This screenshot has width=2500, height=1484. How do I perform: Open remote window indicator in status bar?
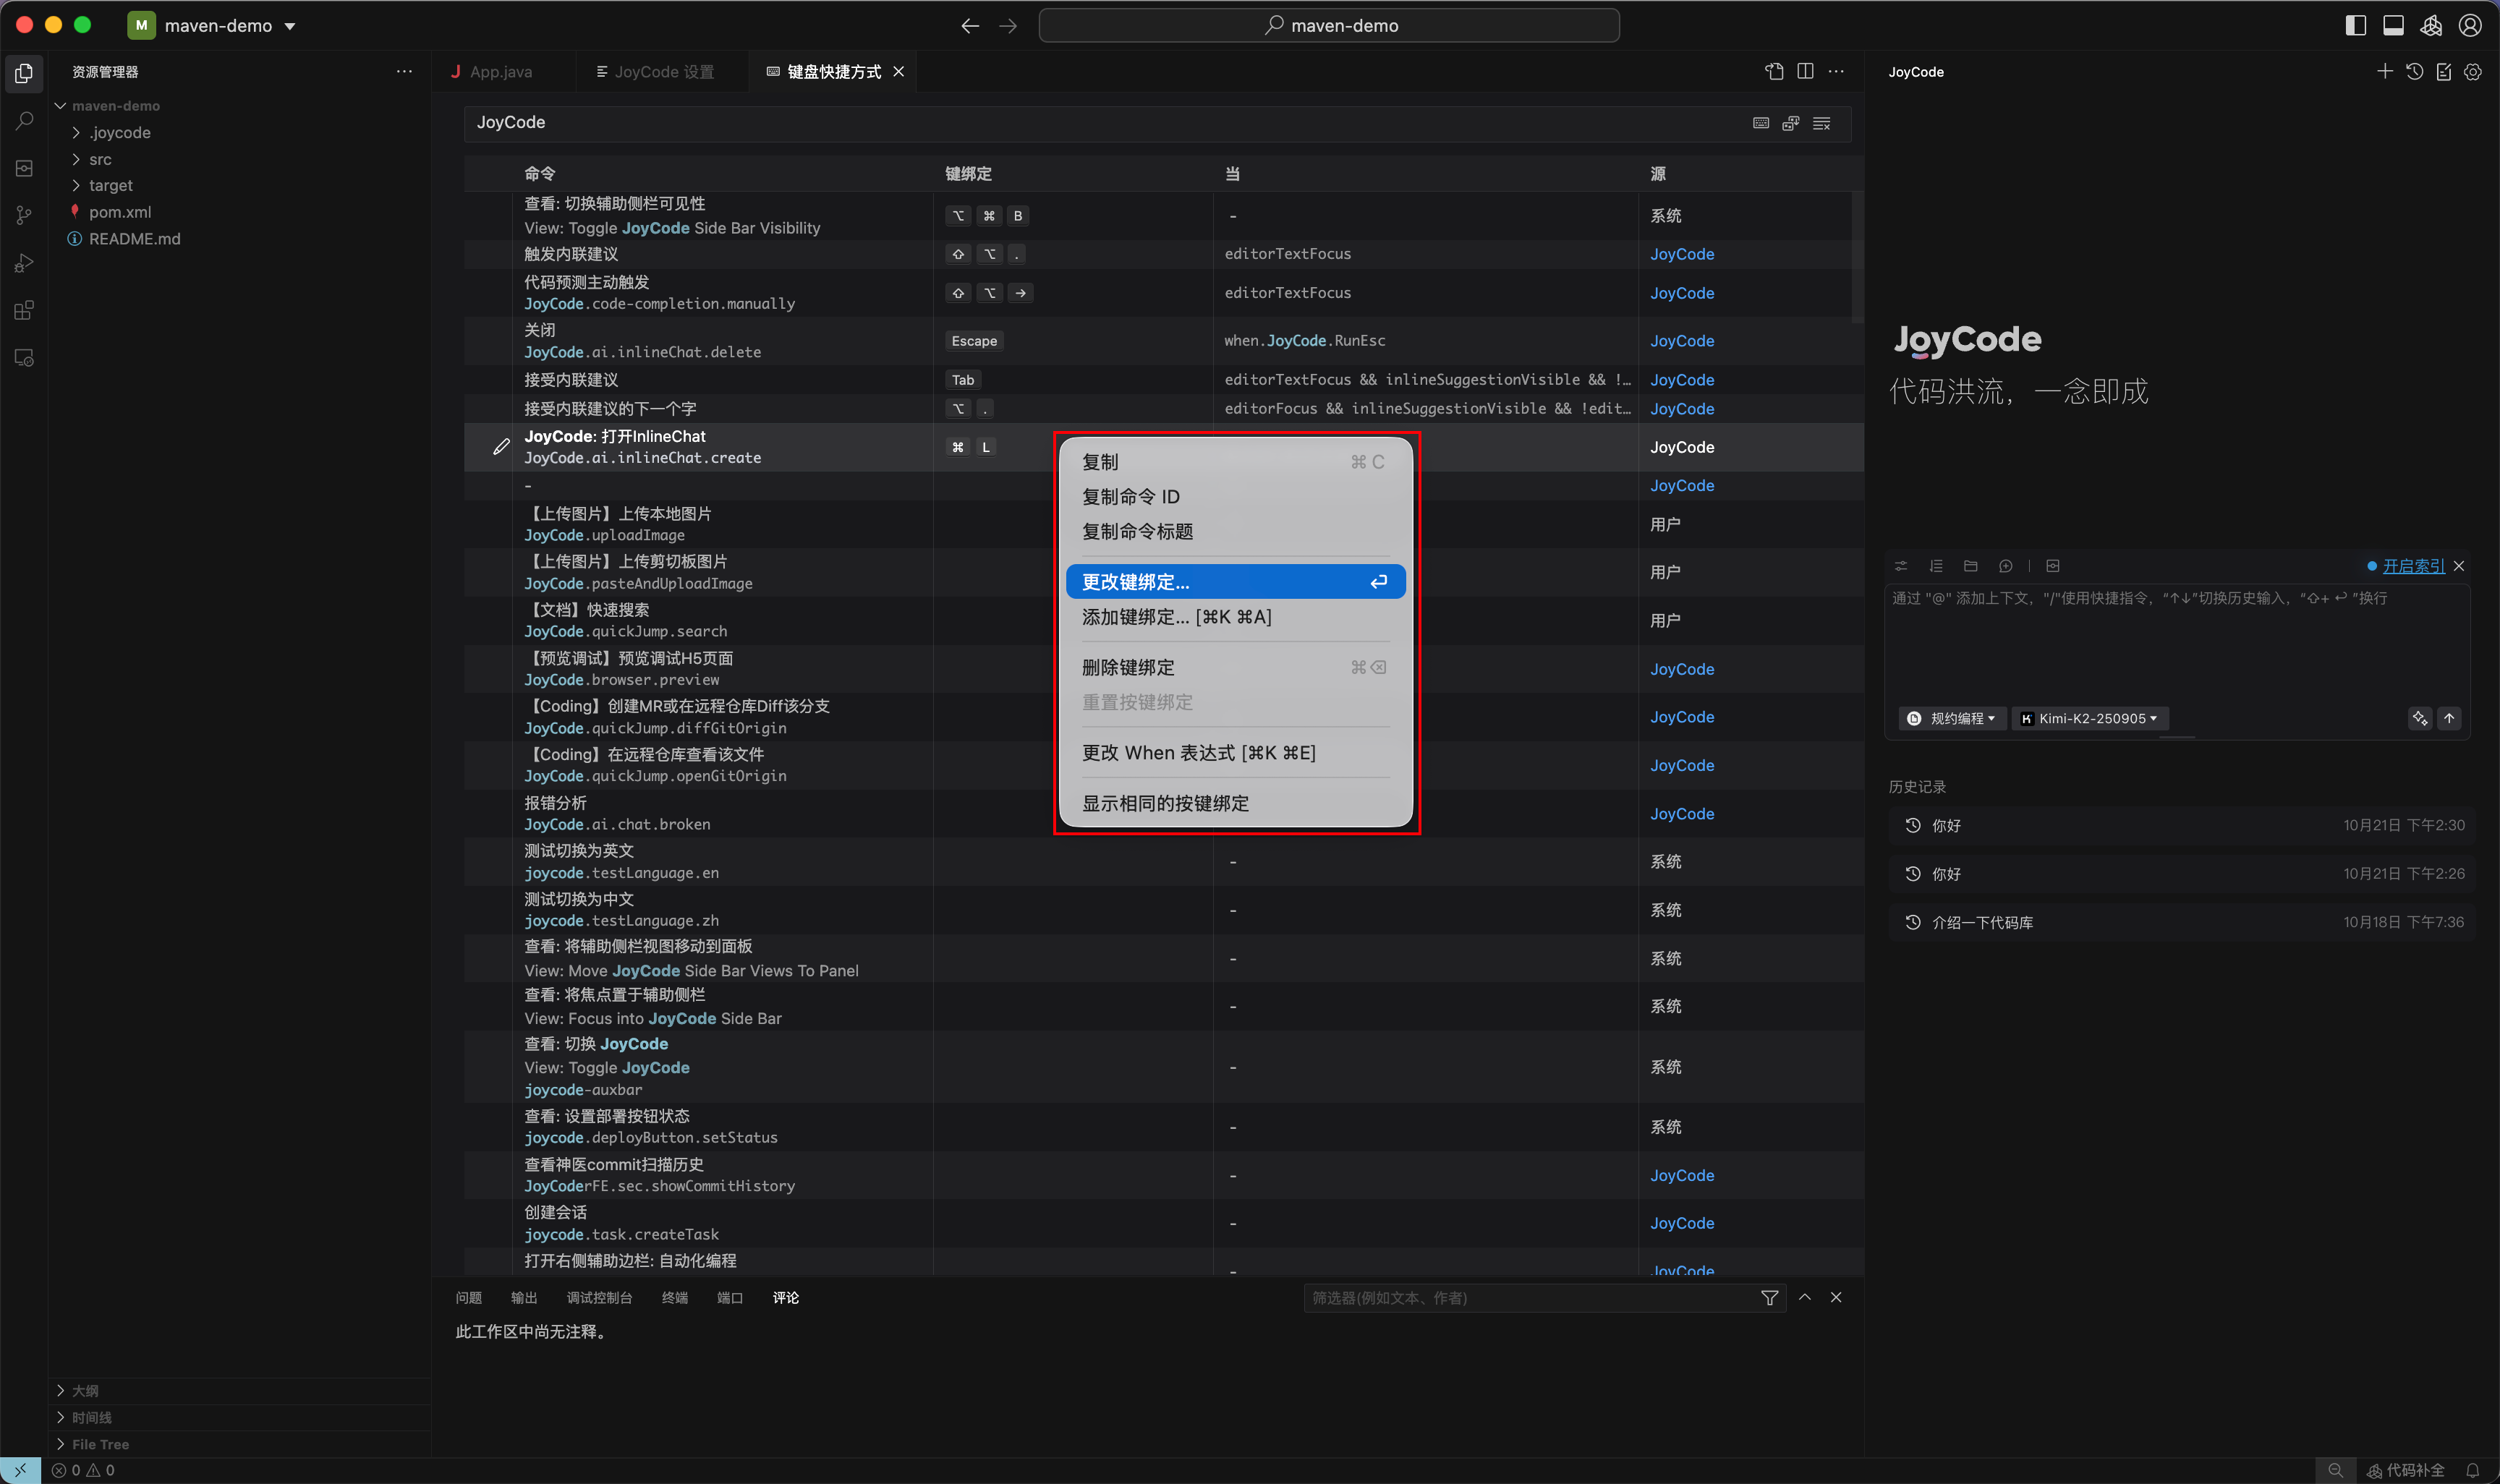coord(20,1470)
